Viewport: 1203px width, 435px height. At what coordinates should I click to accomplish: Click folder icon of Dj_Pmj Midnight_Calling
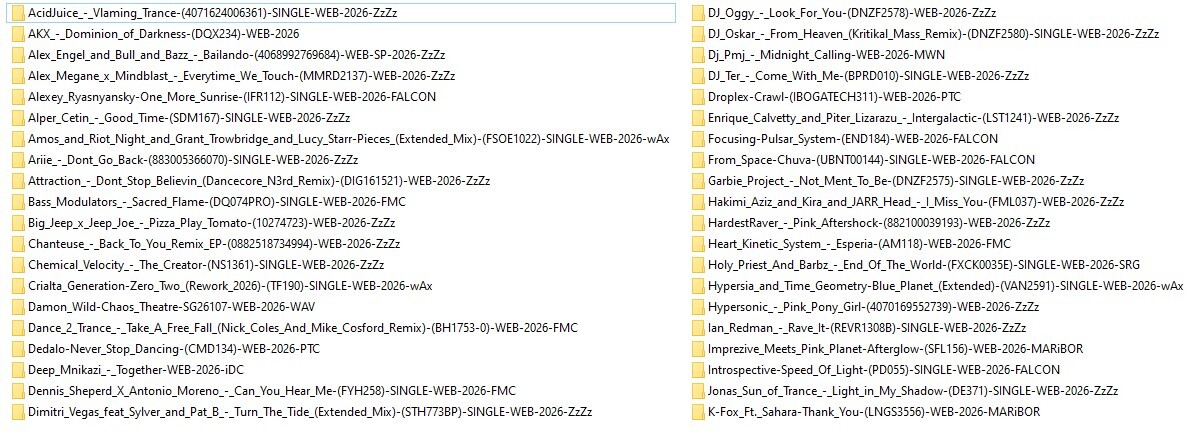tap(697, 55)
